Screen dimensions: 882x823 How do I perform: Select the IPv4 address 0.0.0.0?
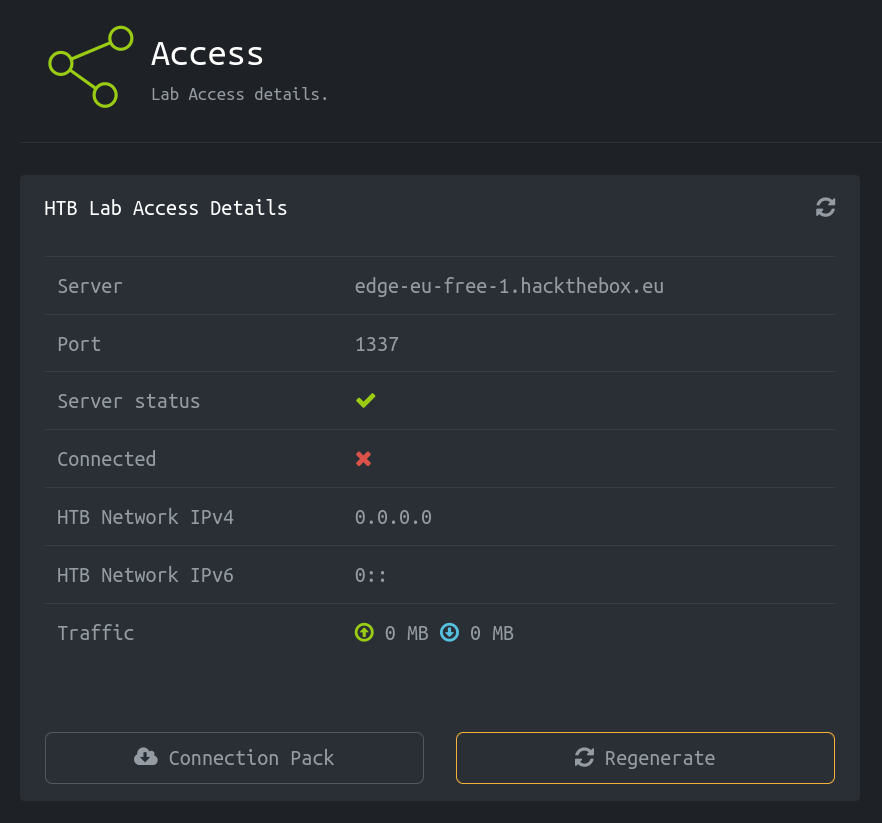point(393,518)
